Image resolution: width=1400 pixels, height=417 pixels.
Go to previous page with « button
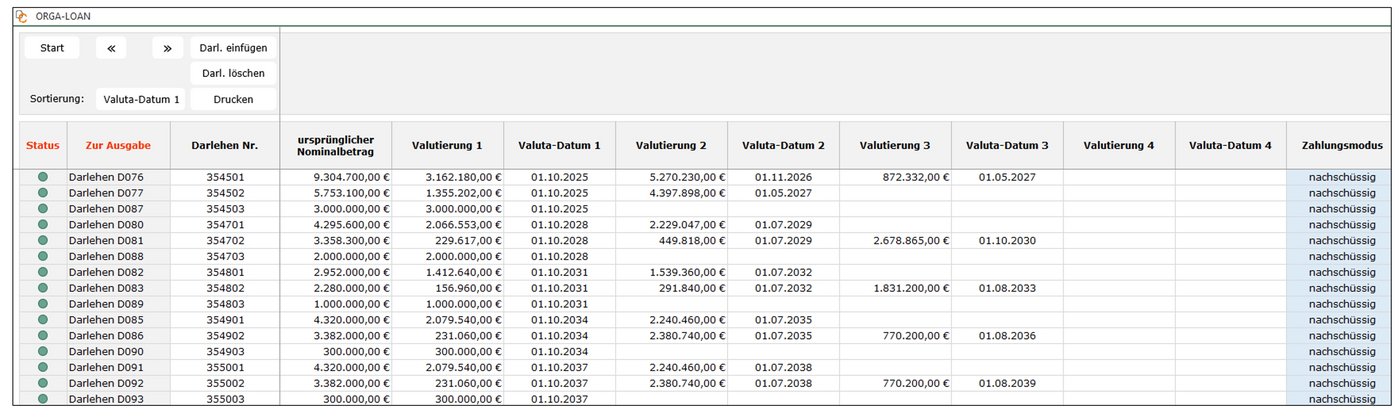click(x=111, y=48)
